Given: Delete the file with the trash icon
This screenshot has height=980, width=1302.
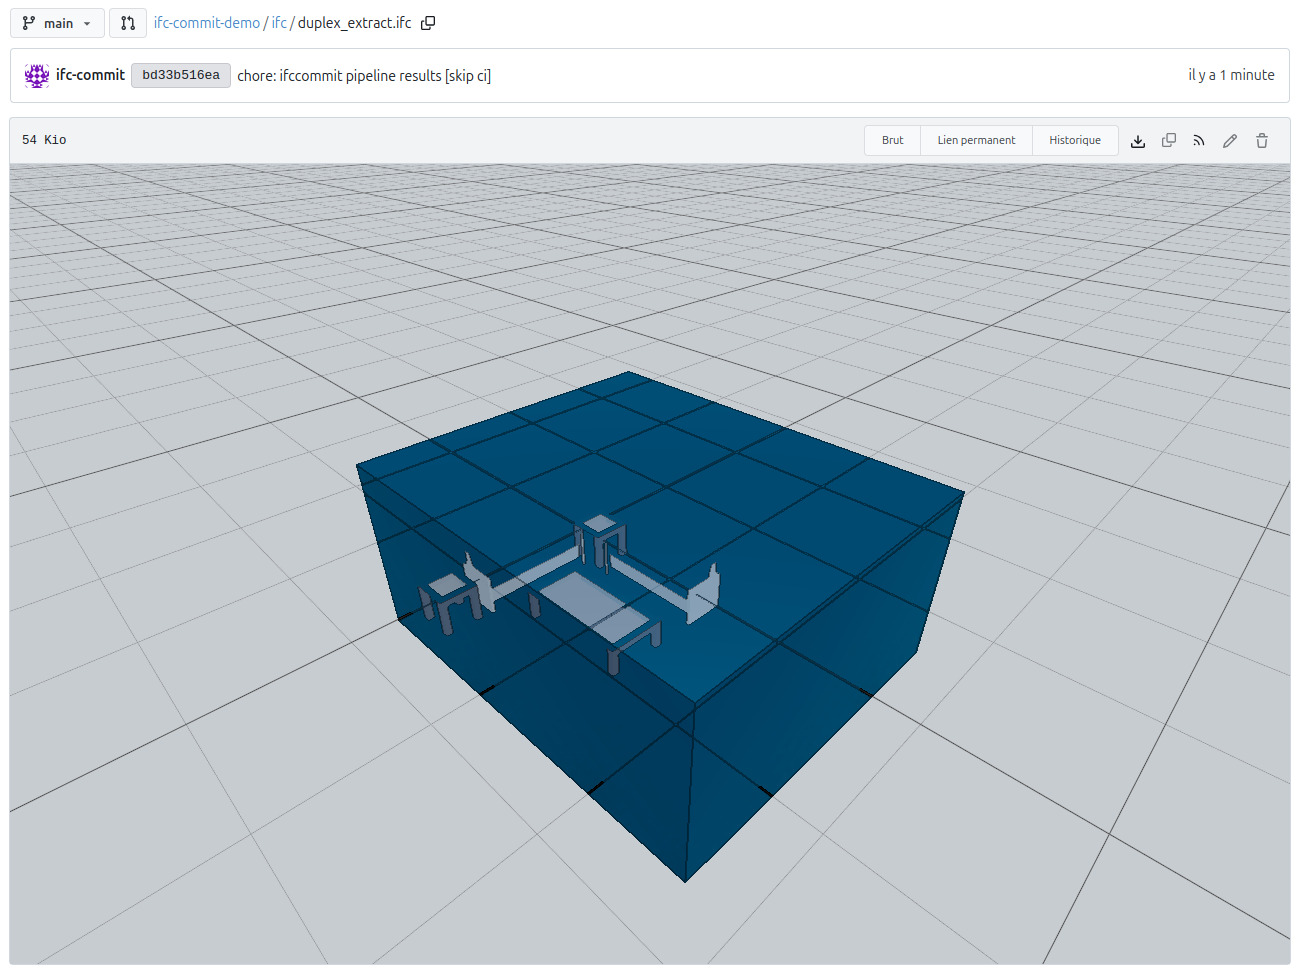Looking at the screenshot, I should (x=1262, y=141).
